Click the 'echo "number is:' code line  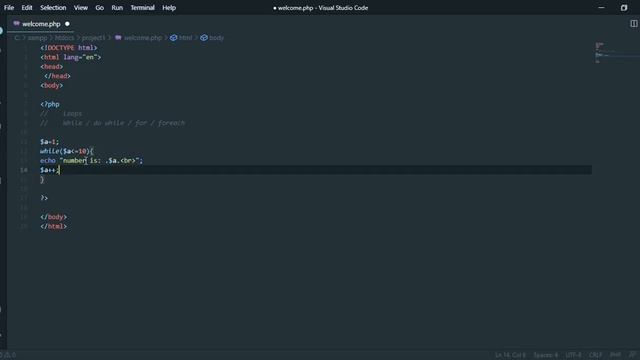pos(91,160)
